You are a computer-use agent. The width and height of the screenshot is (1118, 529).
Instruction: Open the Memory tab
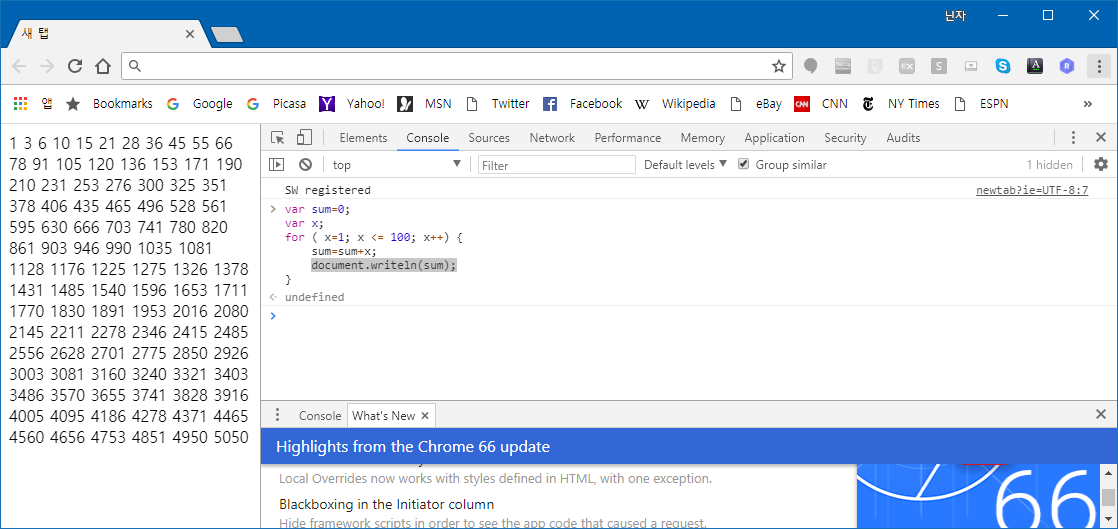702,138
